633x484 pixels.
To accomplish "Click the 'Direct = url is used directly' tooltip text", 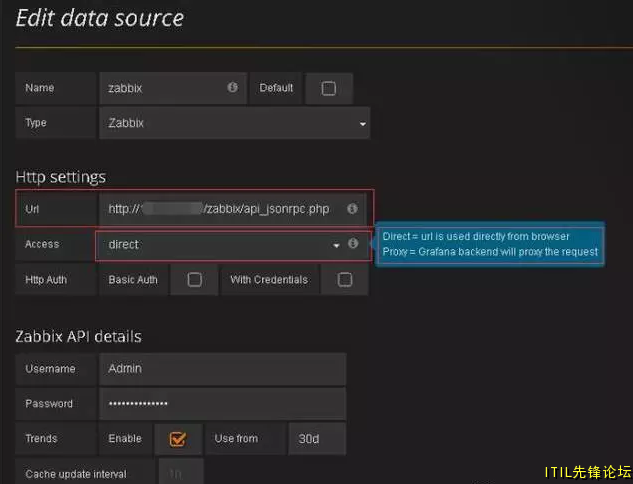I will (x=476, y=236).
